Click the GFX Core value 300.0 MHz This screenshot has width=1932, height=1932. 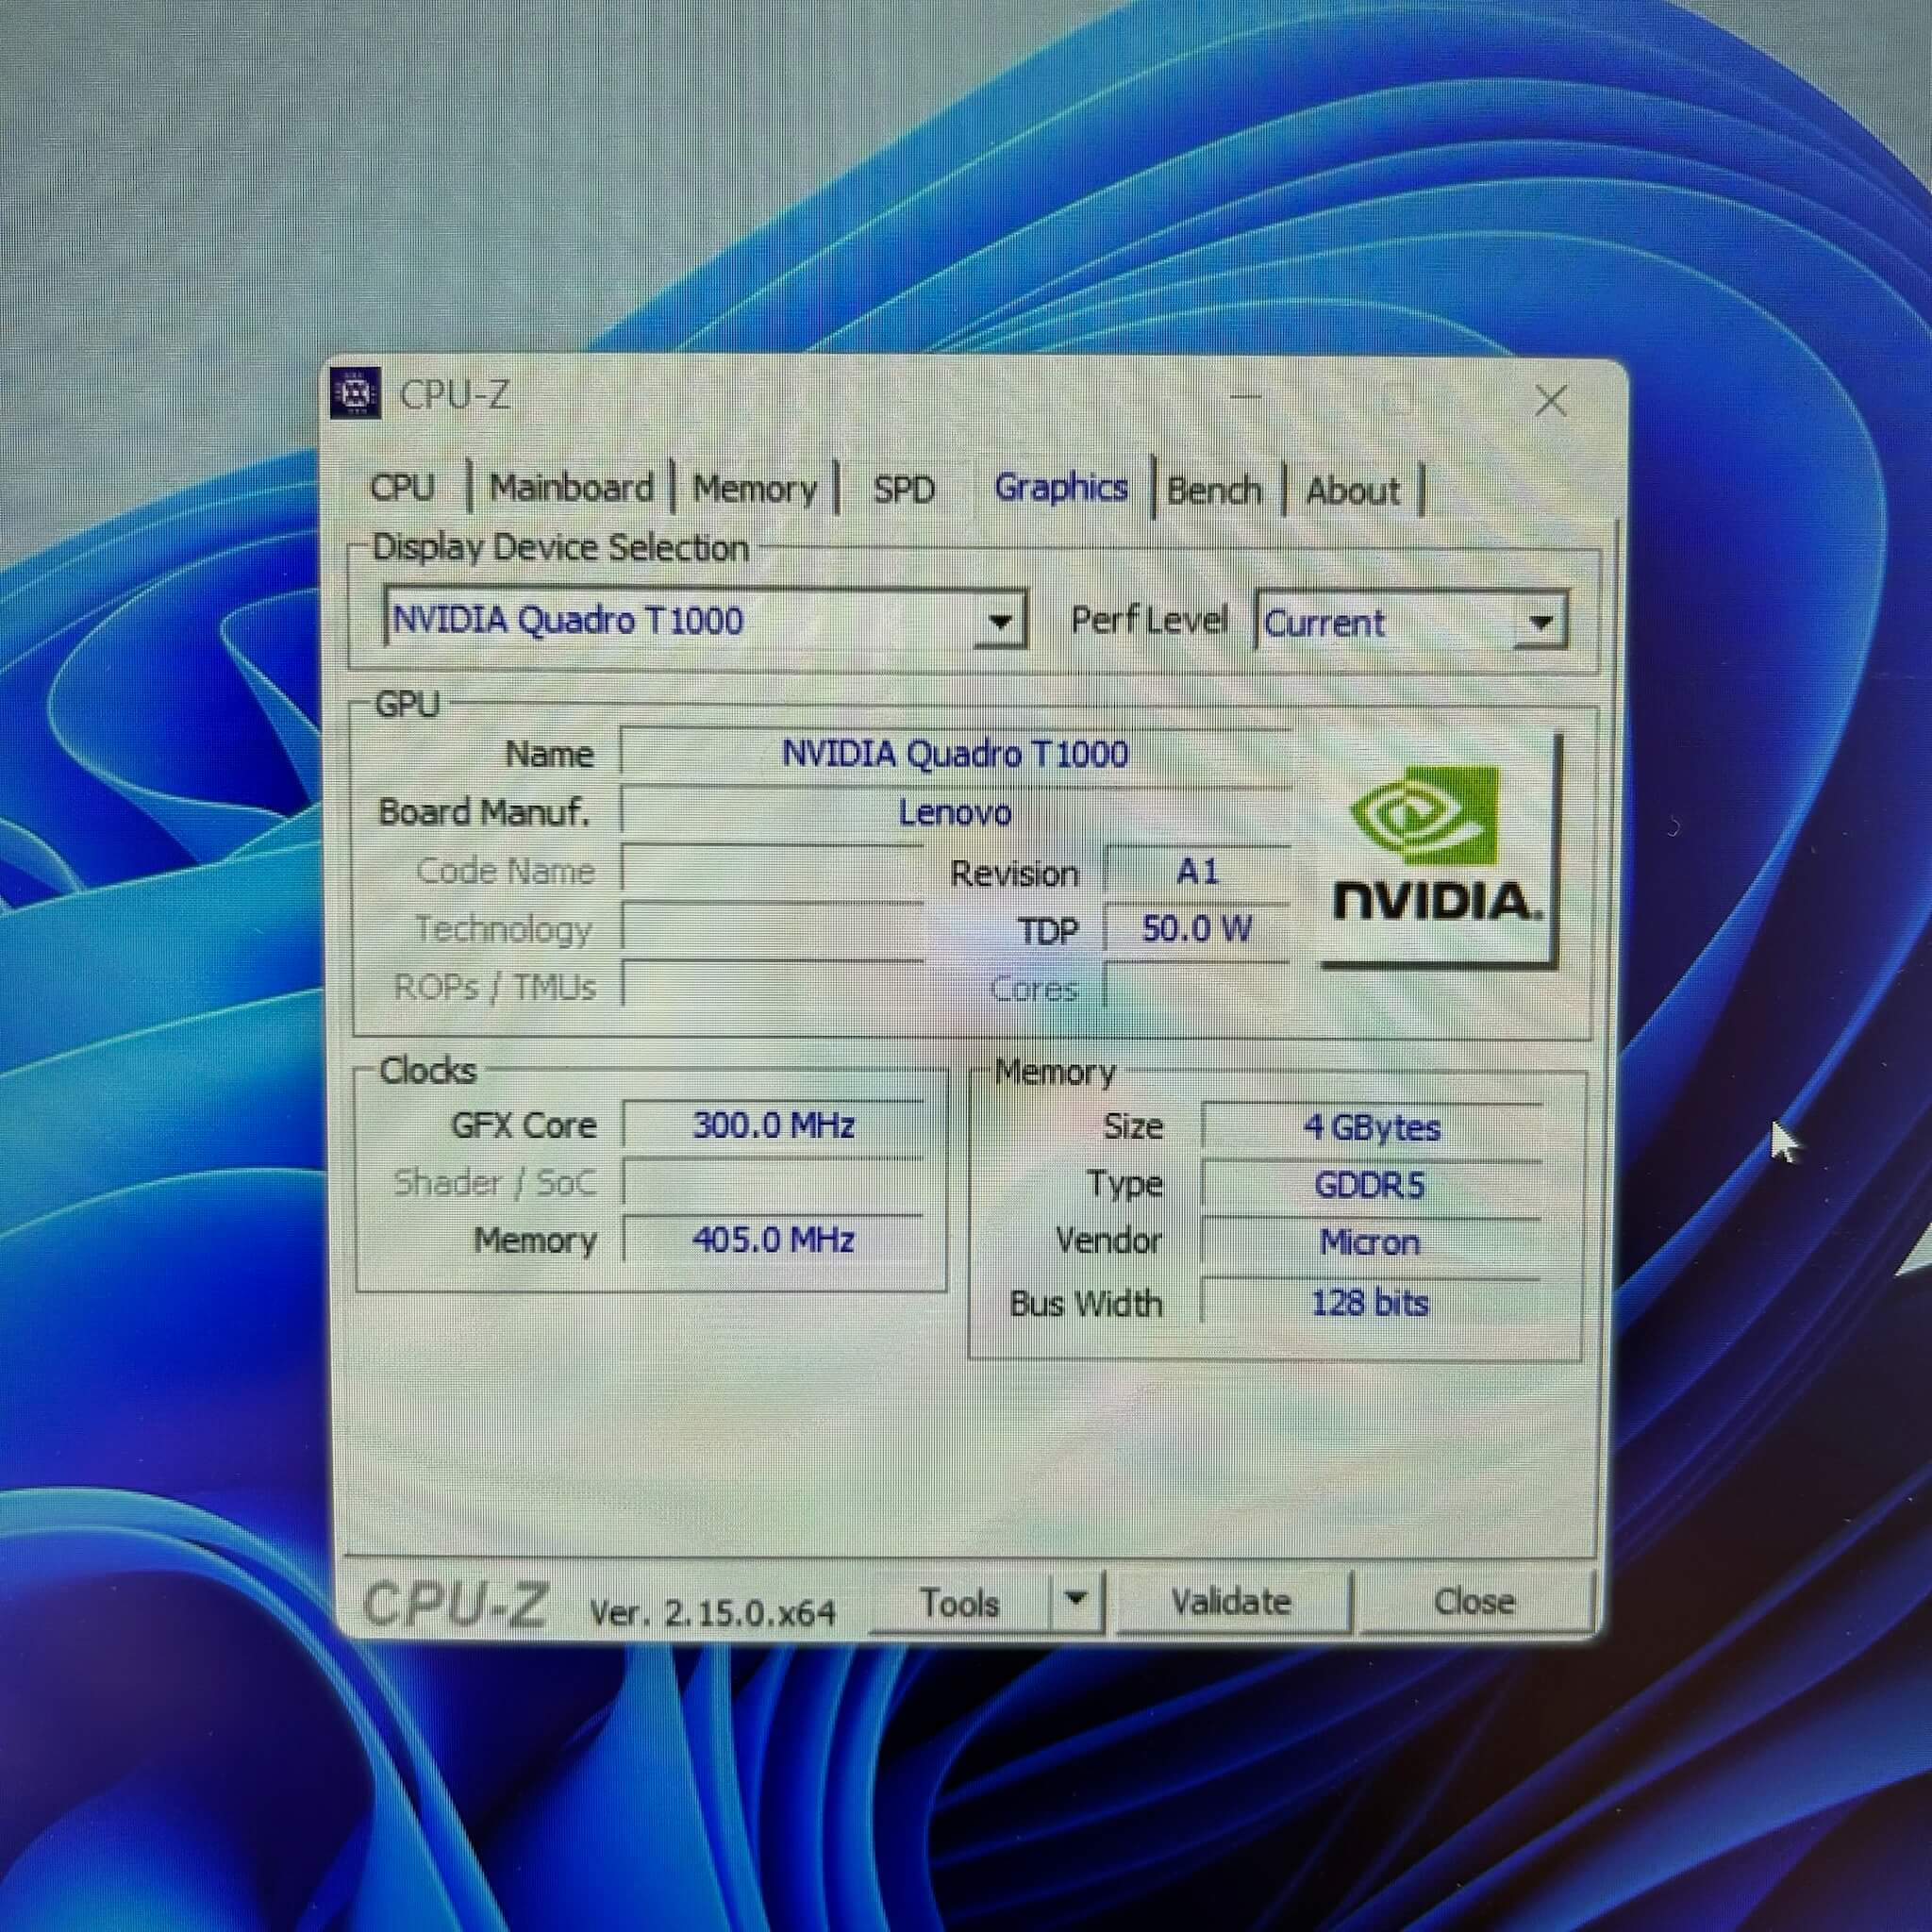pyautogui.click(x=773, y=1126)
